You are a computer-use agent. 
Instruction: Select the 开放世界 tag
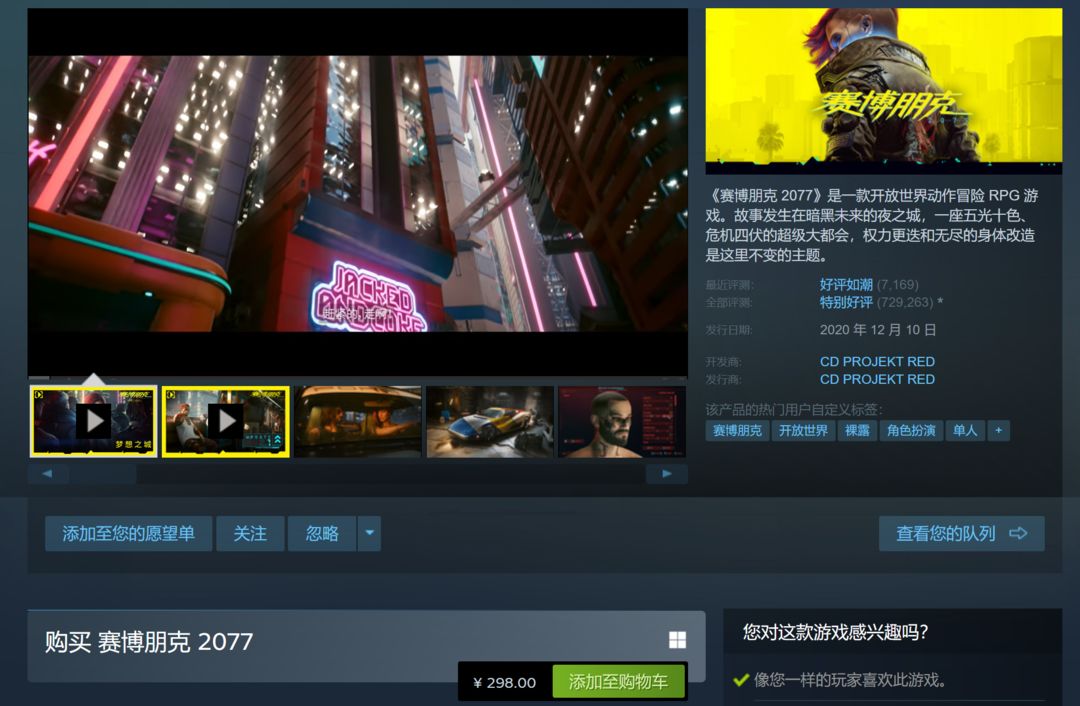[803, 430]
